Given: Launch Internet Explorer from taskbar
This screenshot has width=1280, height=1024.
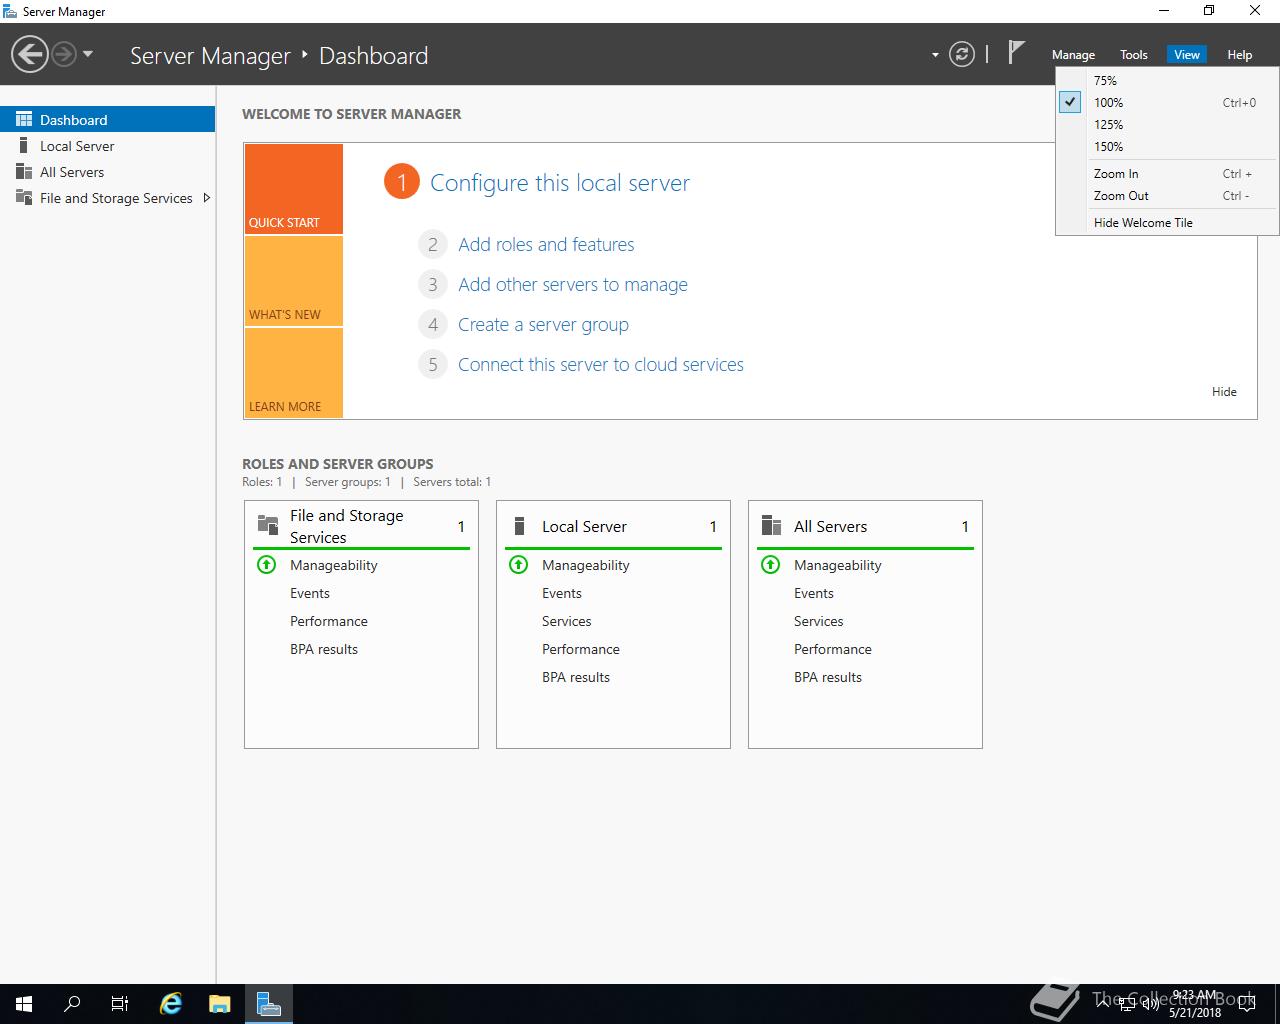Looking at the screenshot, I should coord(172,1004).
